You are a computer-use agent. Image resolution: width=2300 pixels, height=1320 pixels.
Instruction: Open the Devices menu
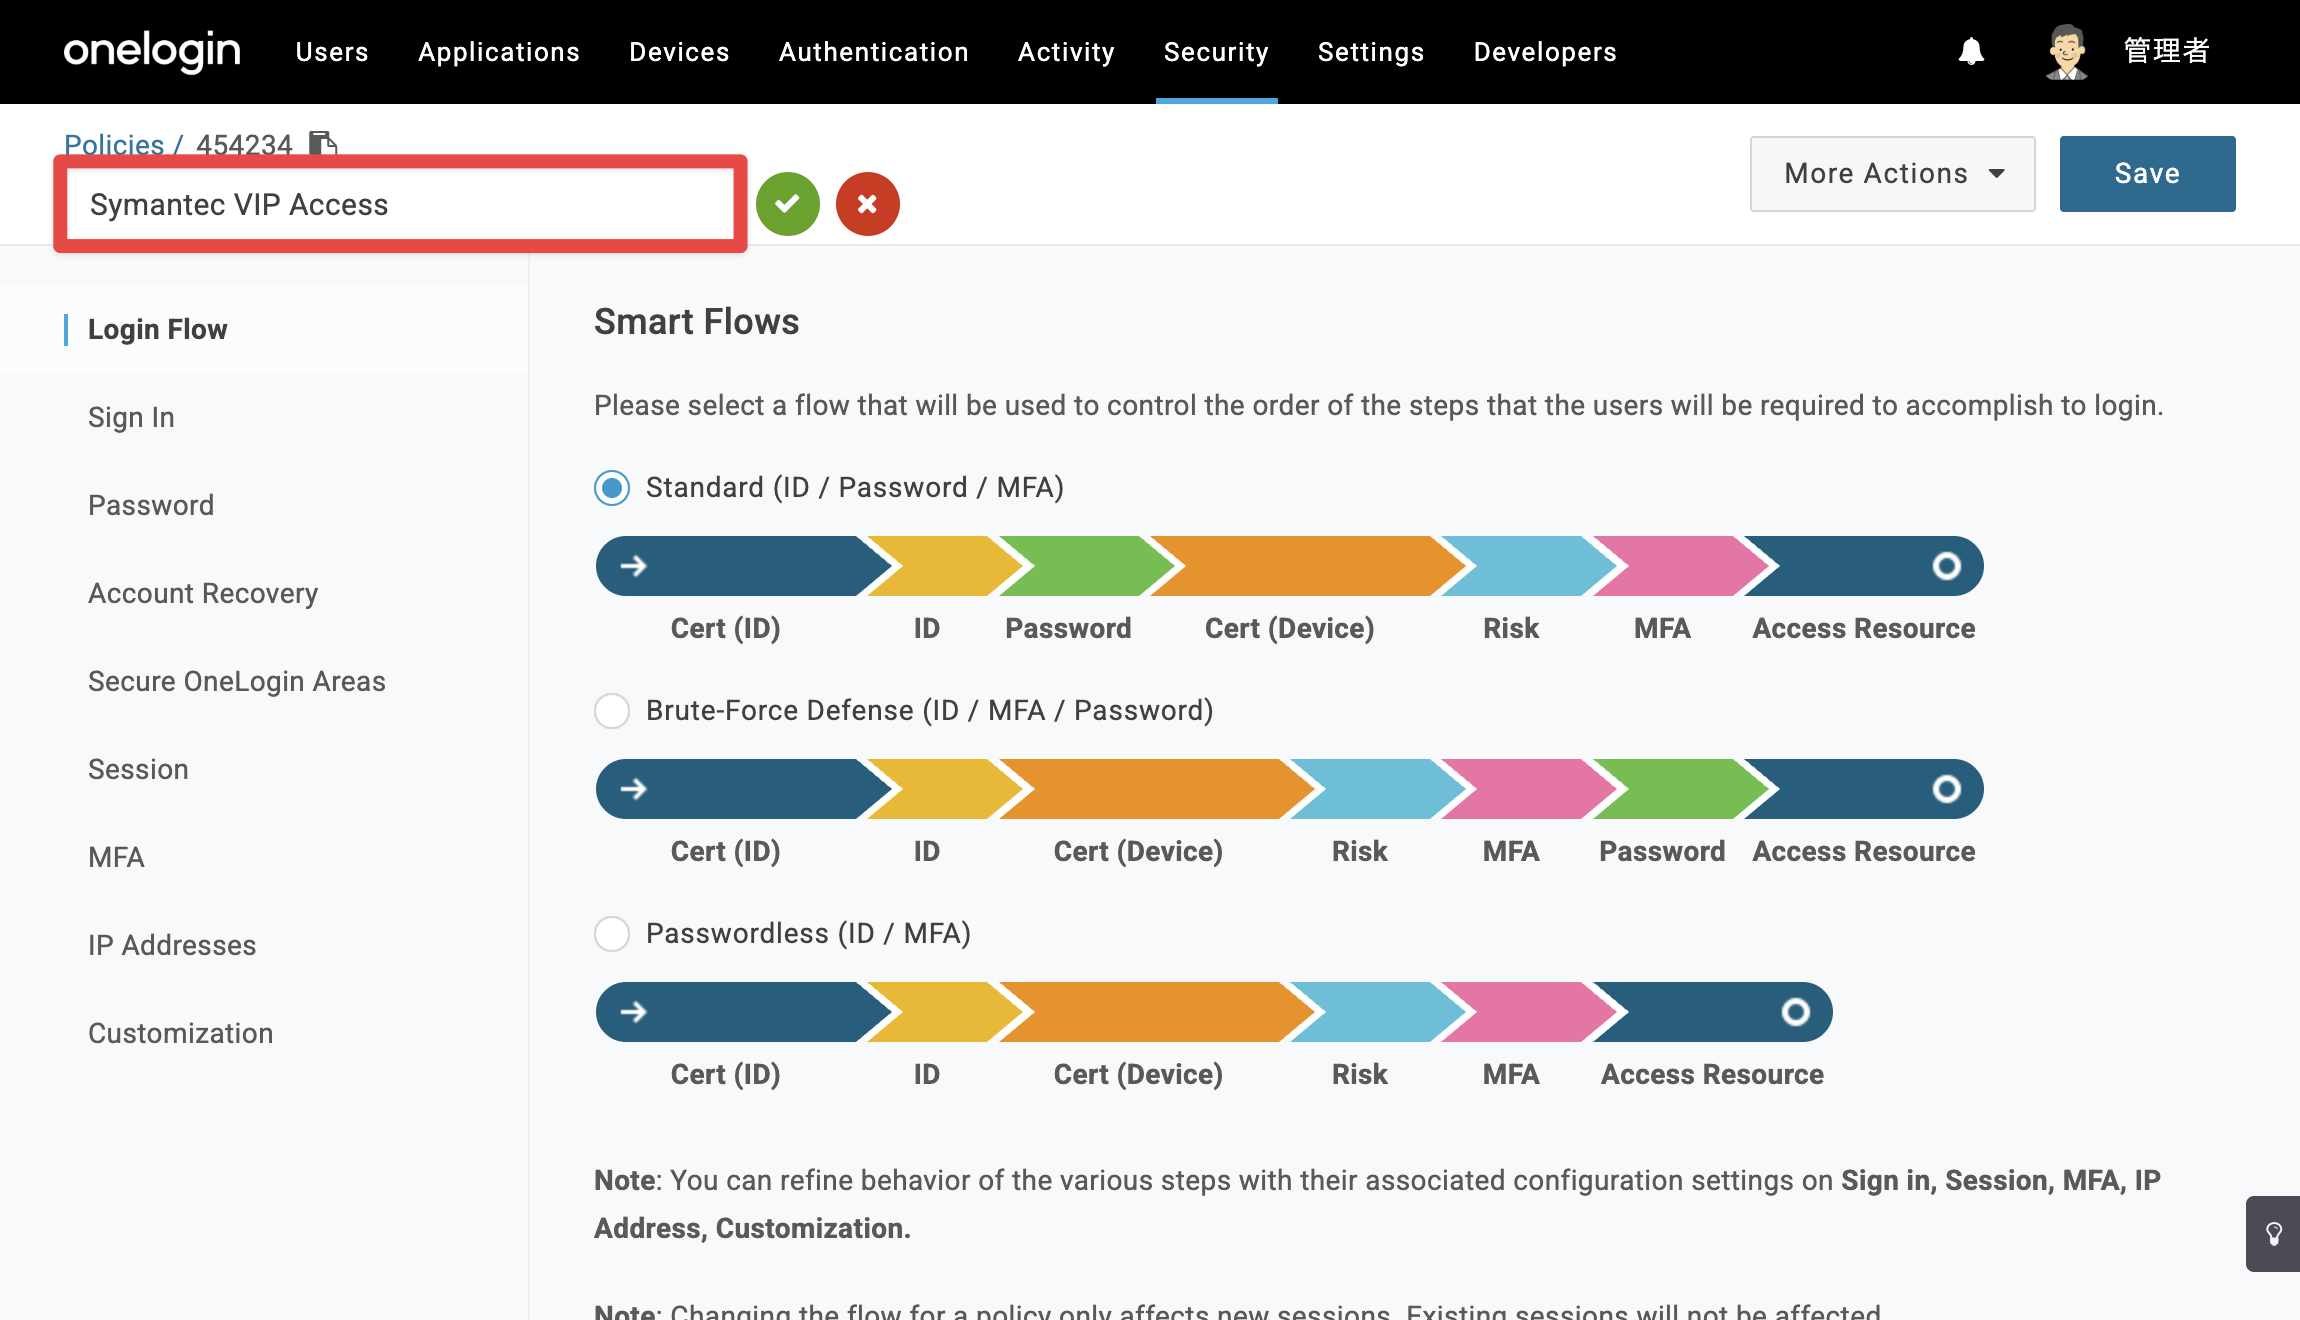tap(679, 52)
